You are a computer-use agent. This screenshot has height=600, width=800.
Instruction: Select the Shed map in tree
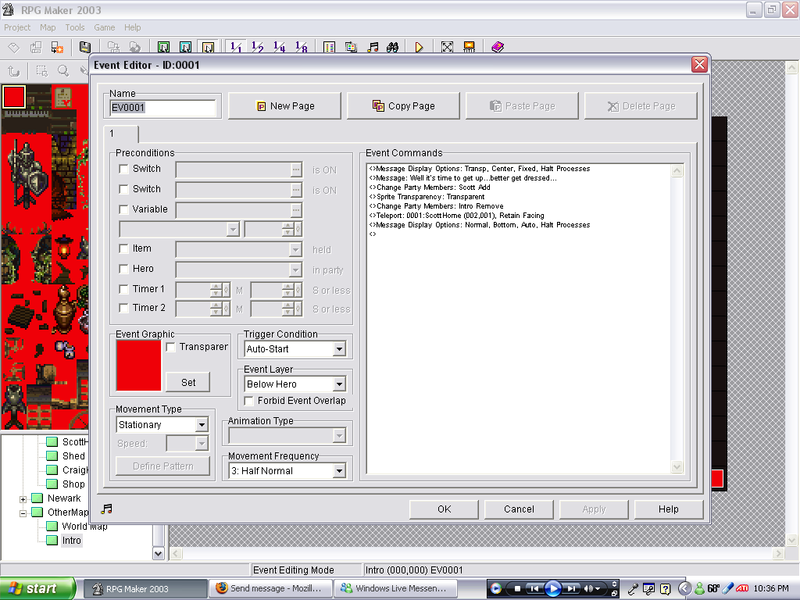tap(73, 456)
